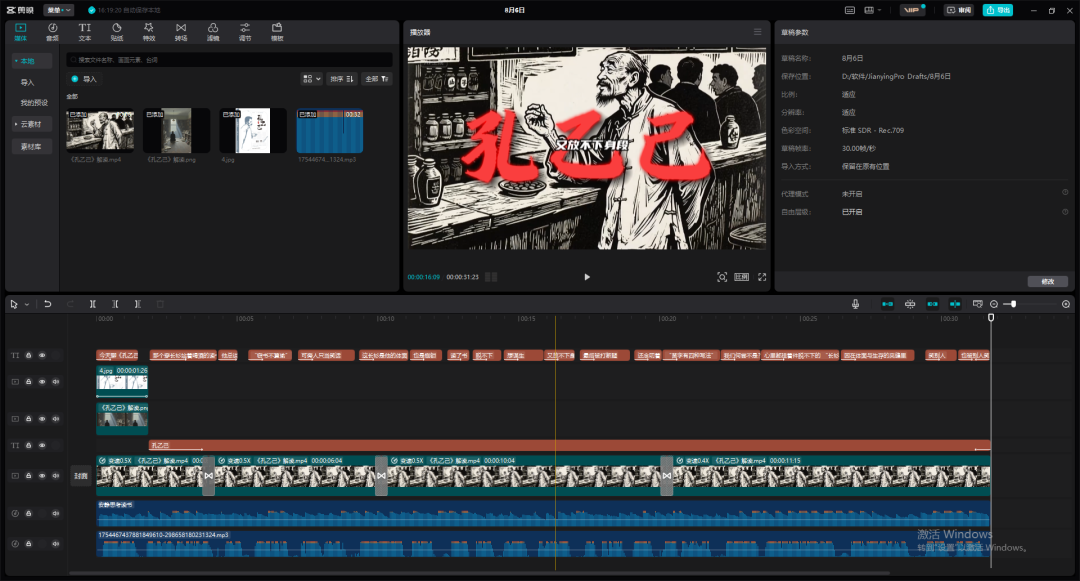Viewport: 1080px width, 581px height.
Task: Undo the last action
Action: [48, 304]
